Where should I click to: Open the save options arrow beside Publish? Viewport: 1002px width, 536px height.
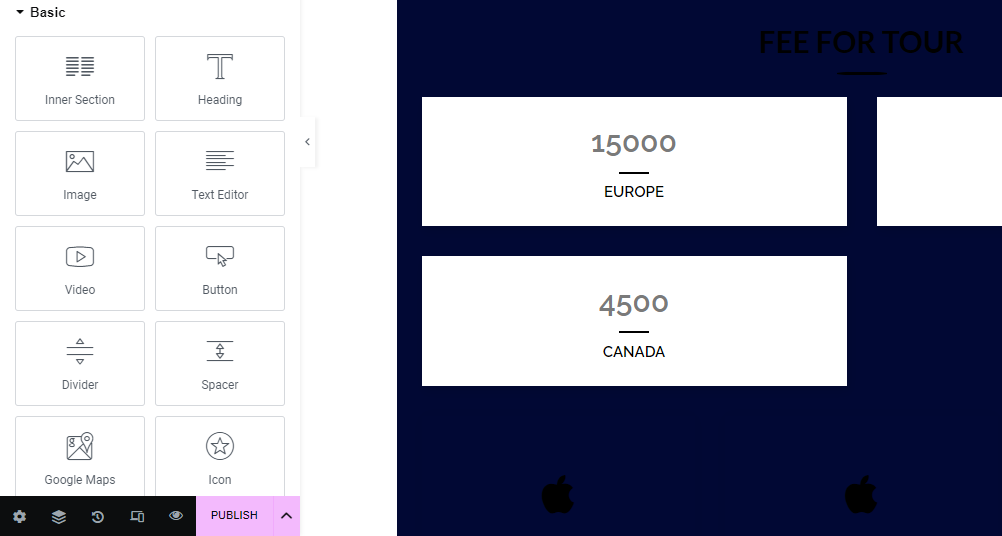[286, 516]
